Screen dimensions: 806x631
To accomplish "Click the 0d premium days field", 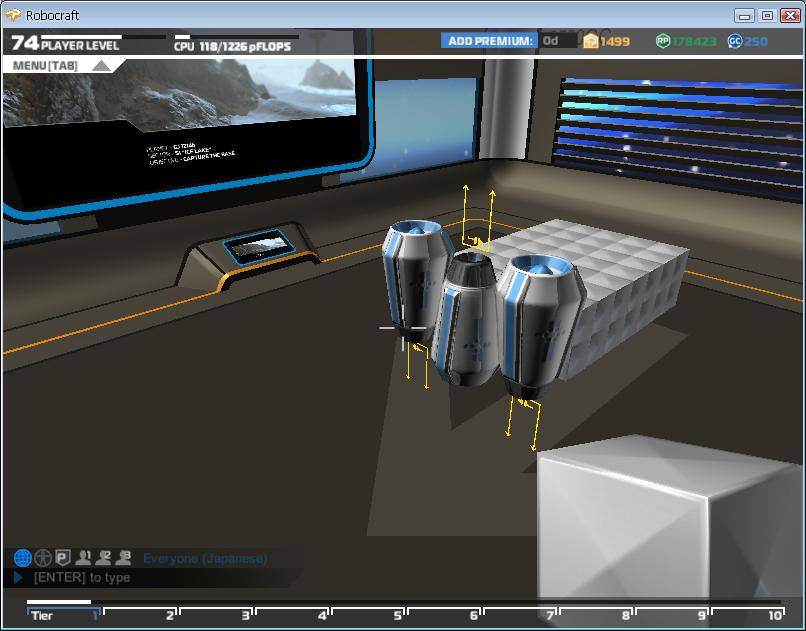I will point(557,41).
